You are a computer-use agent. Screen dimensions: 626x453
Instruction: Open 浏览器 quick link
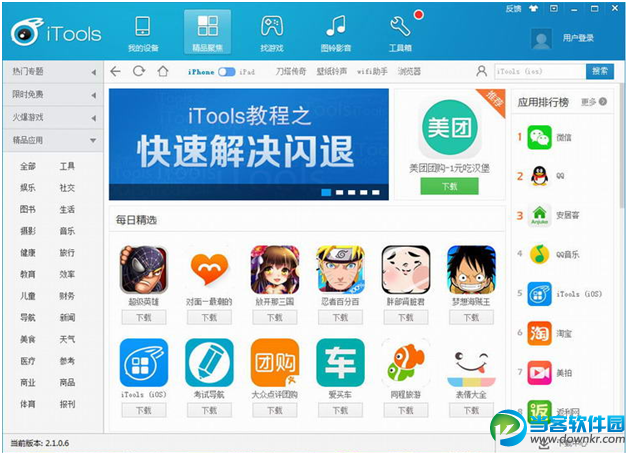tap(409, 71)
